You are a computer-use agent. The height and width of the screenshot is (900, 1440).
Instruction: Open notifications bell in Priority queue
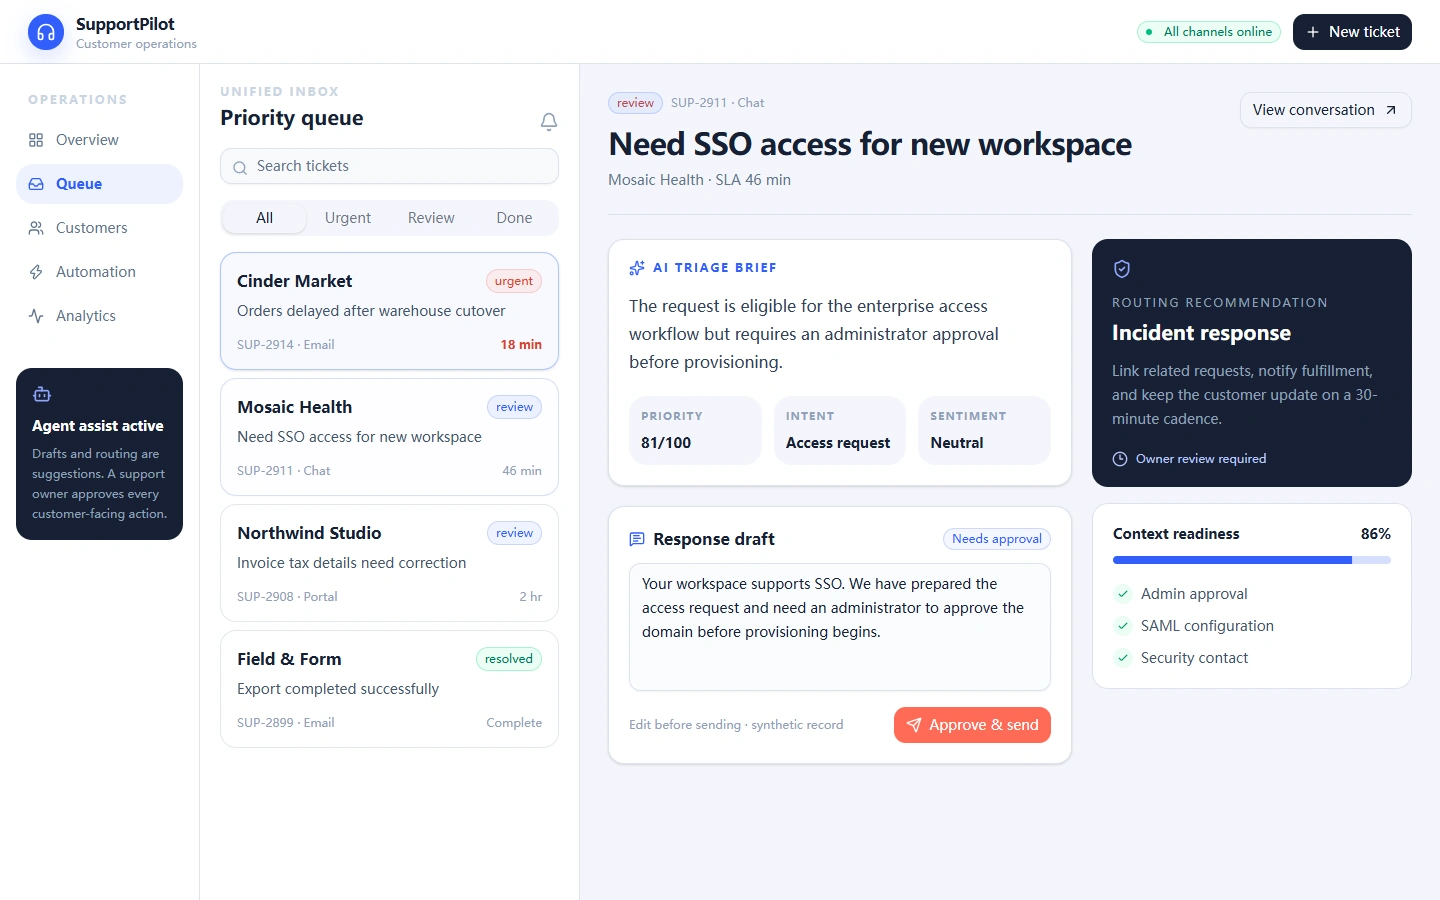(x=549, y=121)
